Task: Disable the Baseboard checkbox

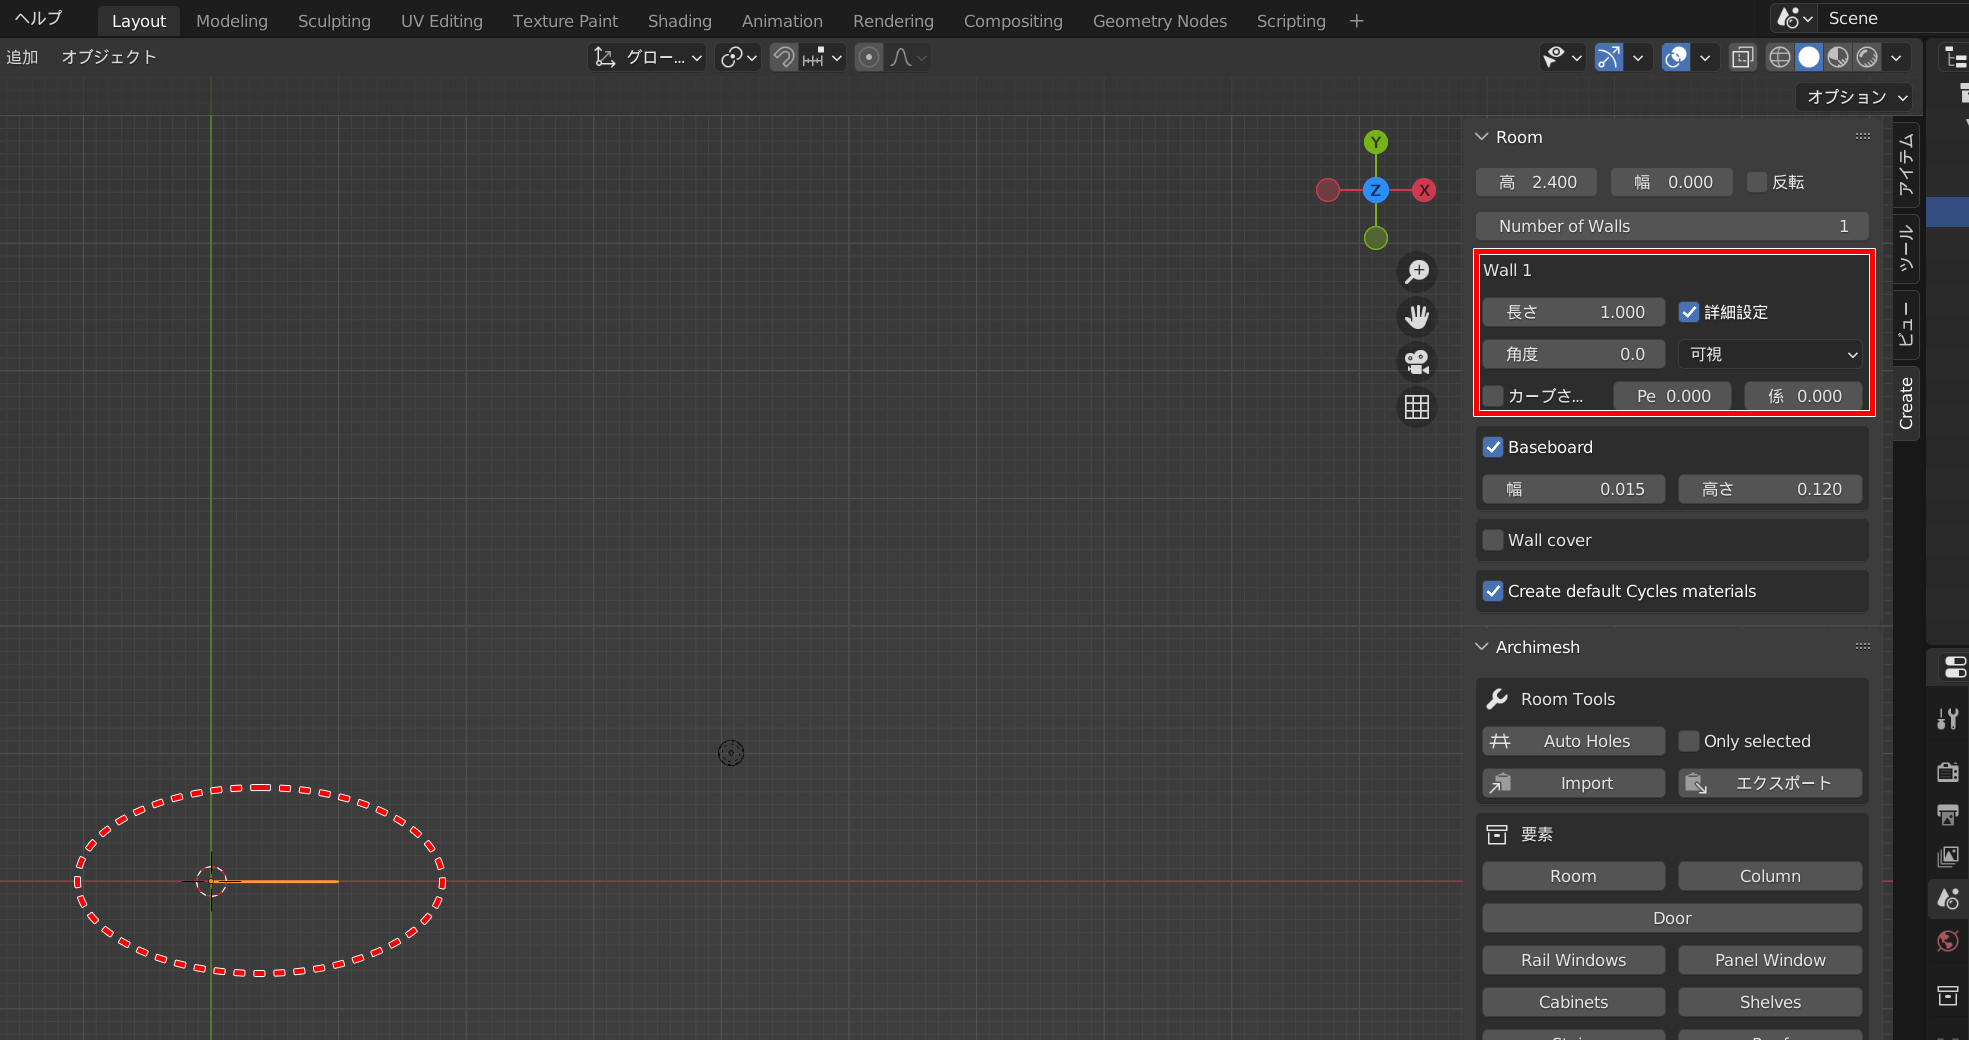Action: click(x=1493, y=447)
